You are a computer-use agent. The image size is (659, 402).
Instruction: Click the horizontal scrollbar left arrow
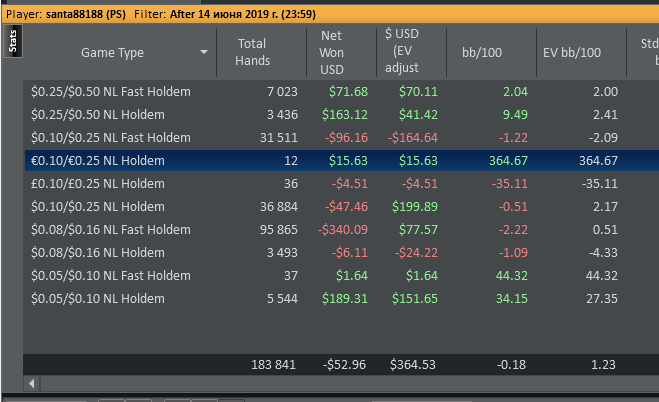pyautogui.click(x=32, y=383)
